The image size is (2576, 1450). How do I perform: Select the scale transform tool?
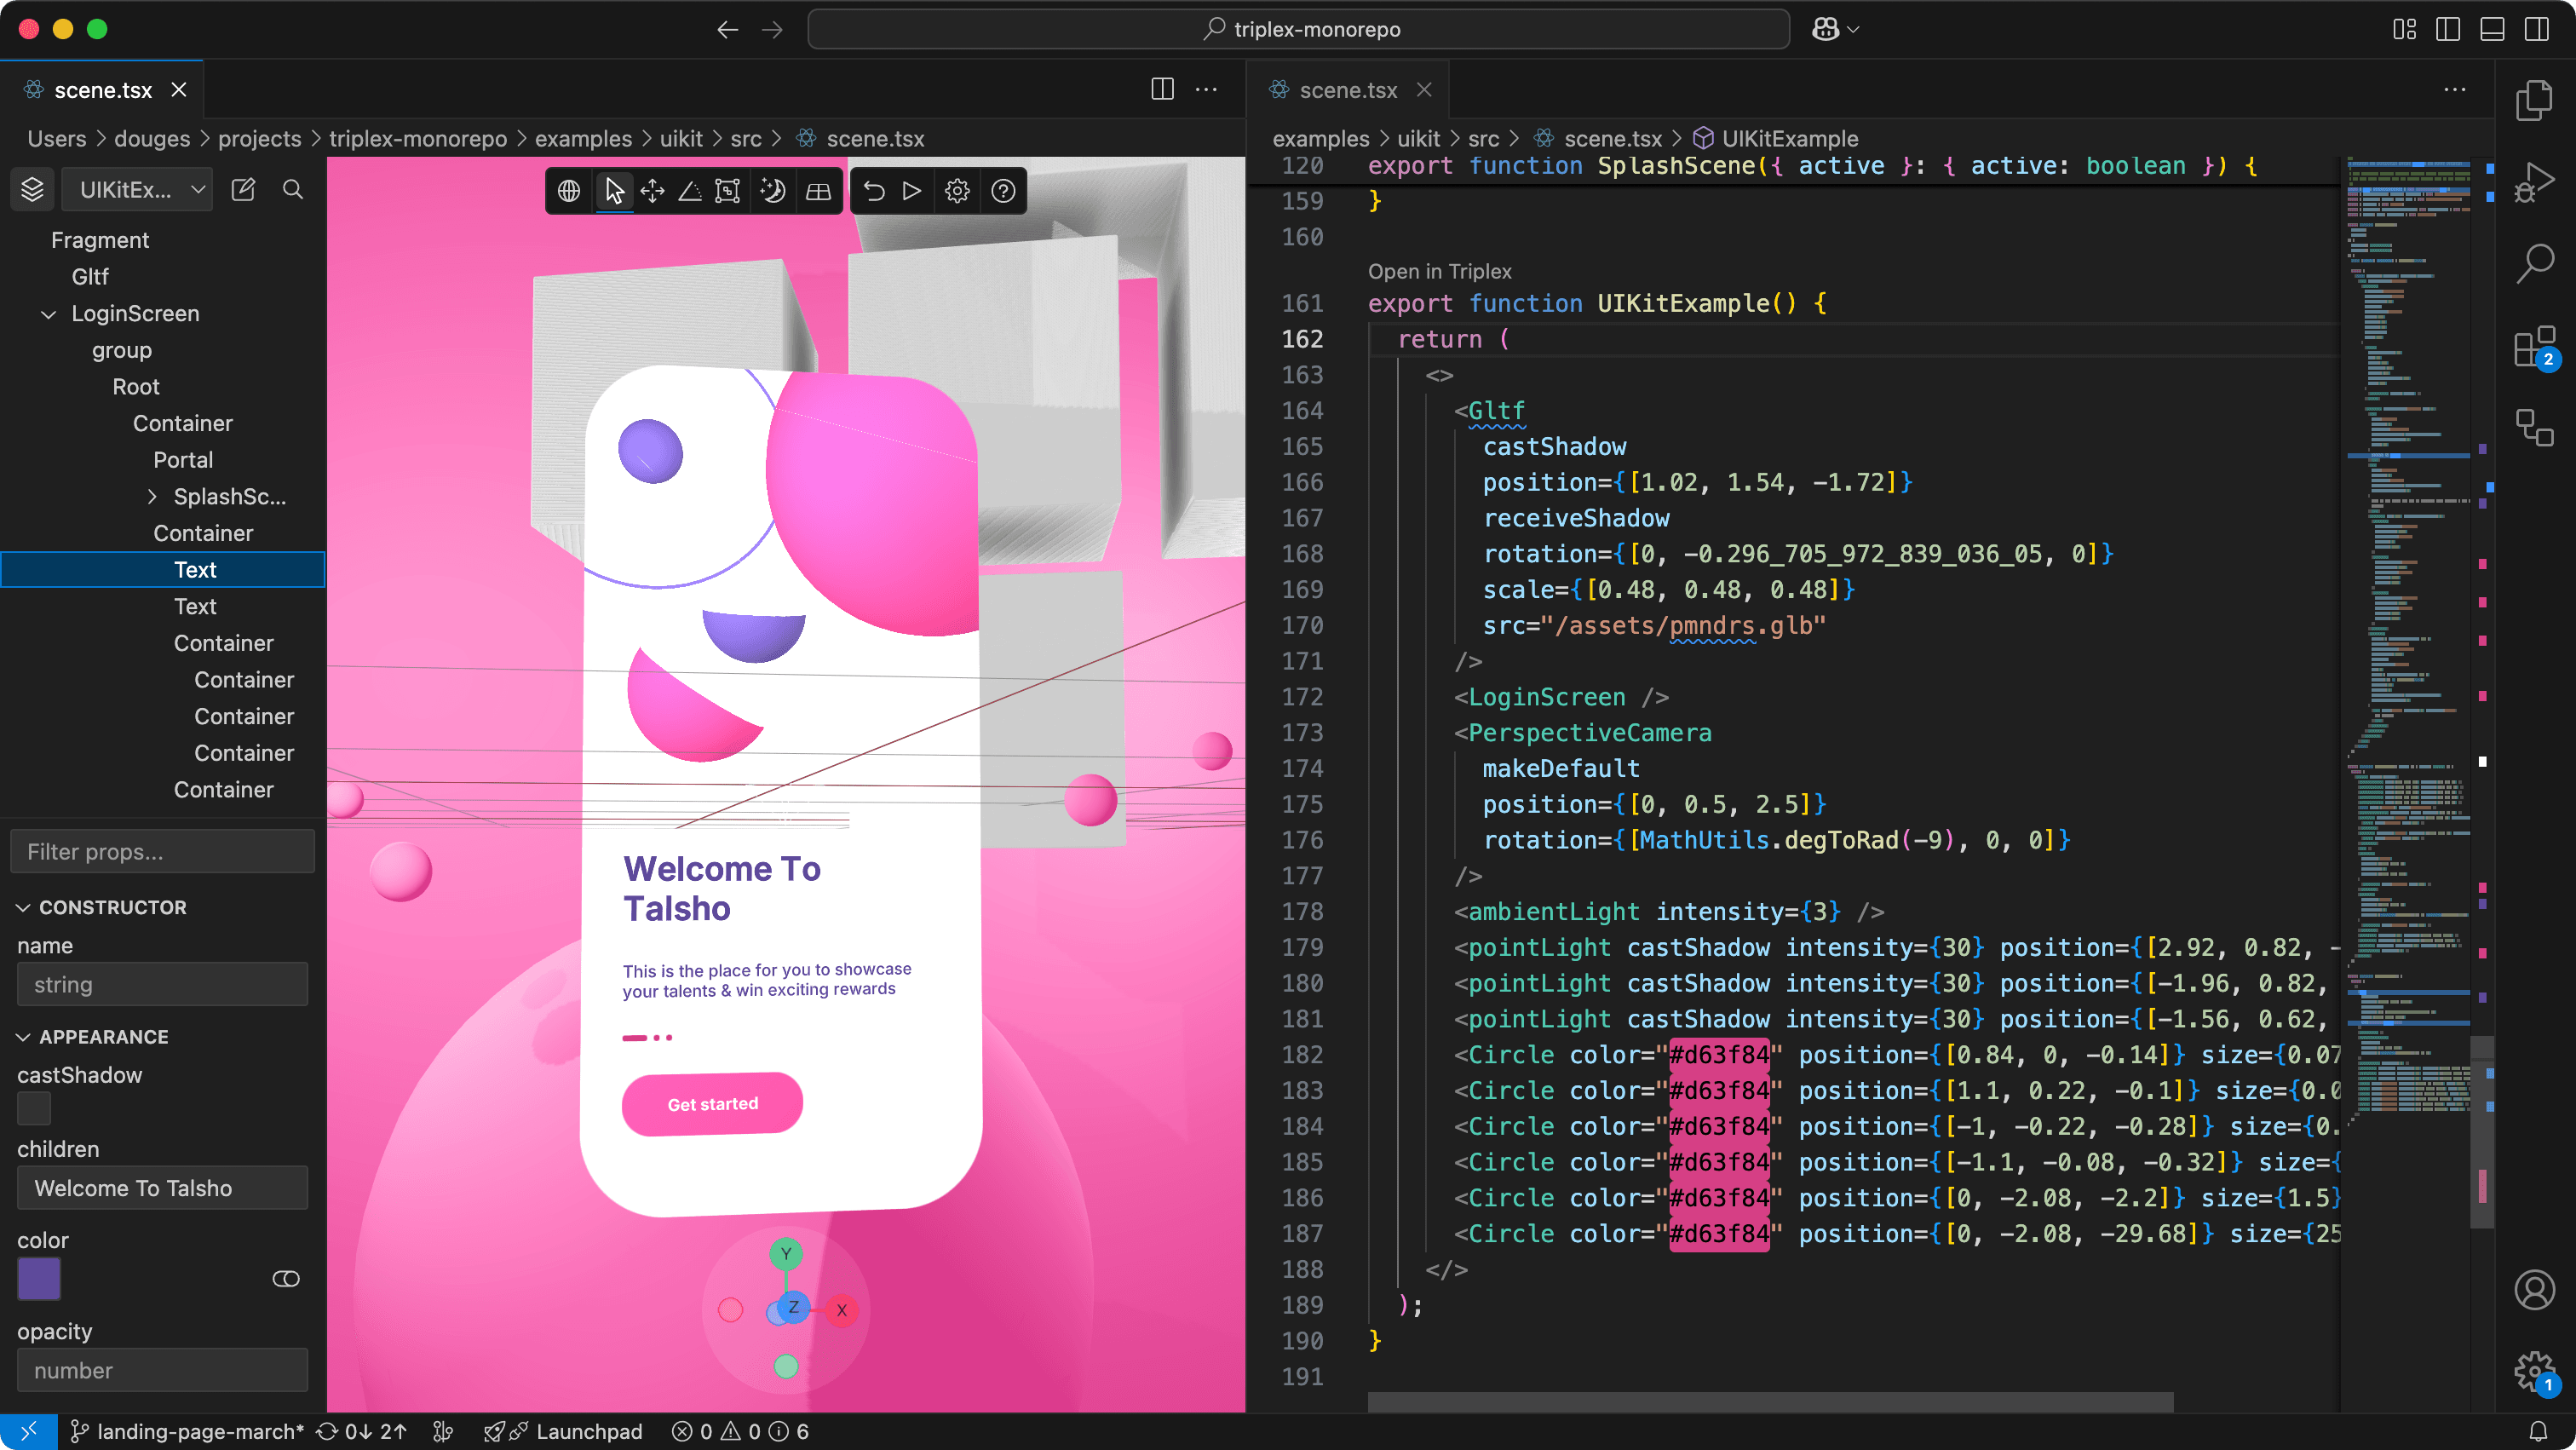pyautogui.click(x=728, y=191)
